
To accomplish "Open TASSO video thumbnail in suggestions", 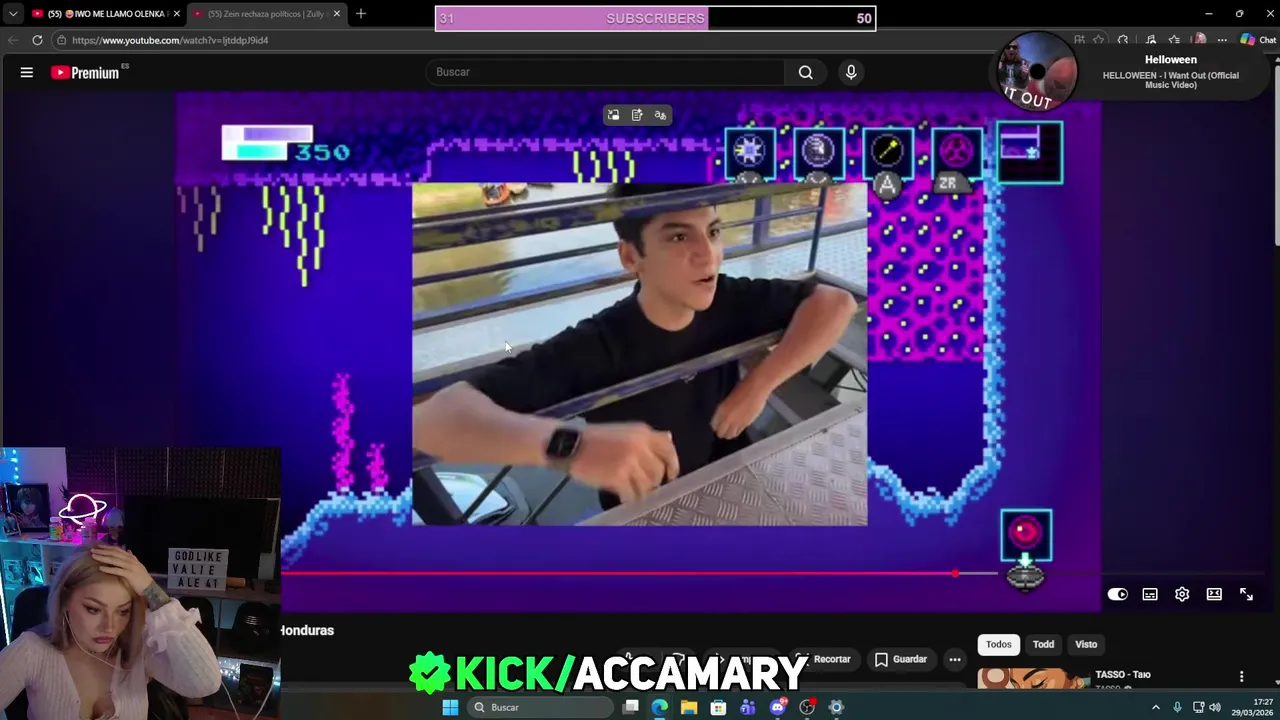I will pyautogui.click(x=1033, y=678).
